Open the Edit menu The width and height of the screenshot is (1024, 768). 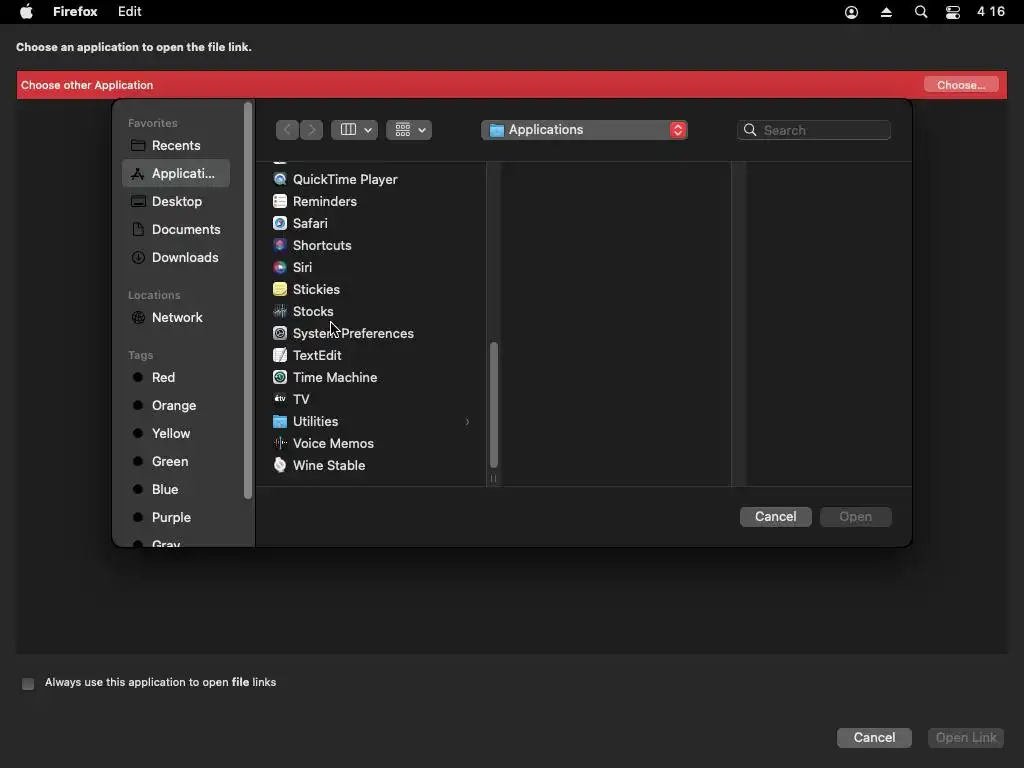(x=129, y=12)
